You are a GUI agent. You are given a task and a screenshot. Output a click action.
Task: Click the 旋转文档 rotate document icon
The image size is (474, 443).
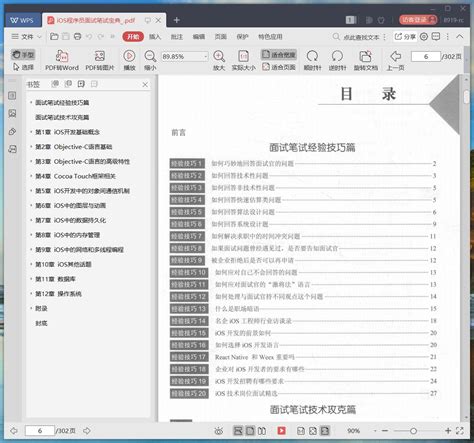click(x=366, y=56)
